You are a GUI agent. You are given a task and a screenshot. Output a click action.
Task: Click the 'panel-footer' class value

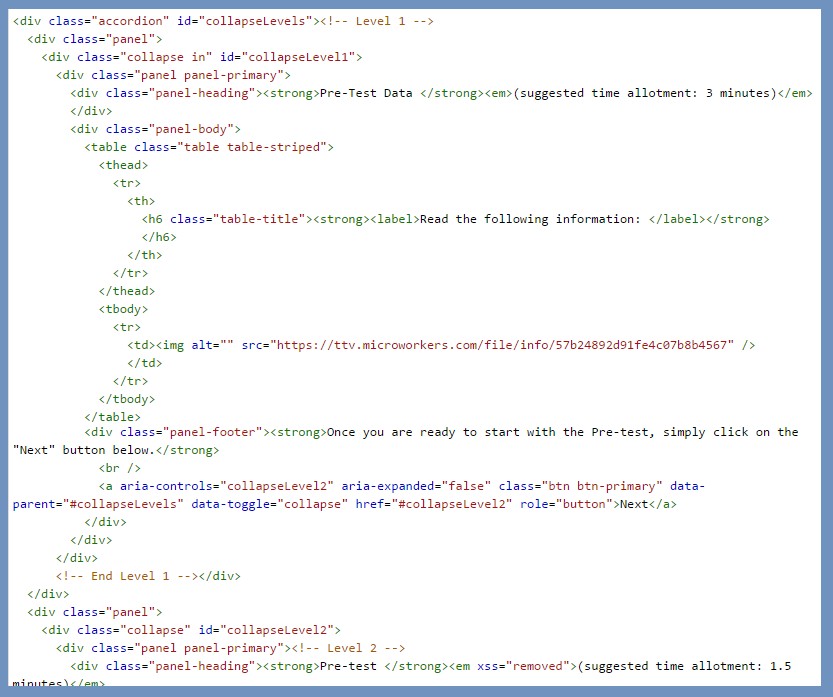(212, 432)
